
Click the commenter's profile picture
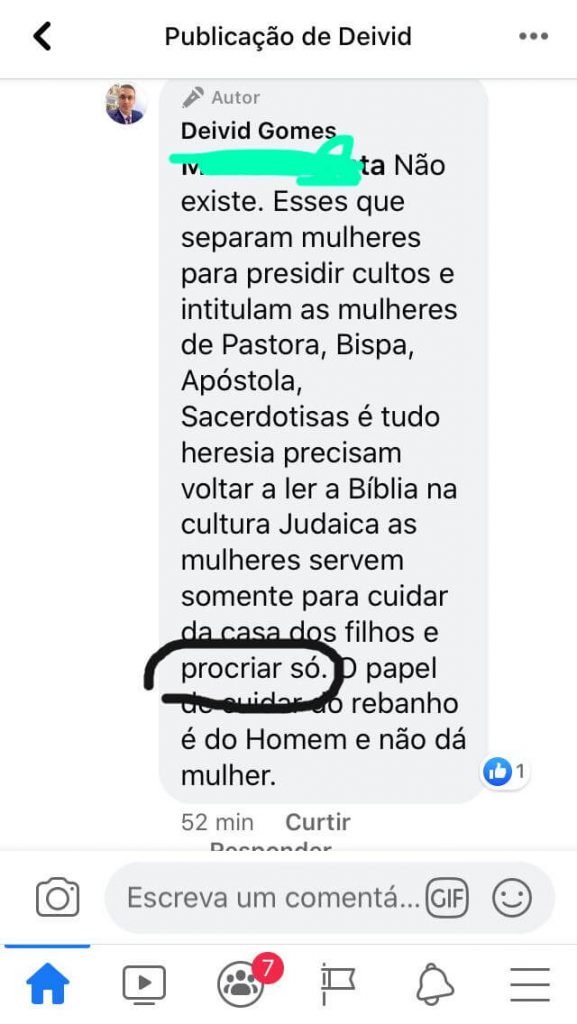tap(125, 103)
